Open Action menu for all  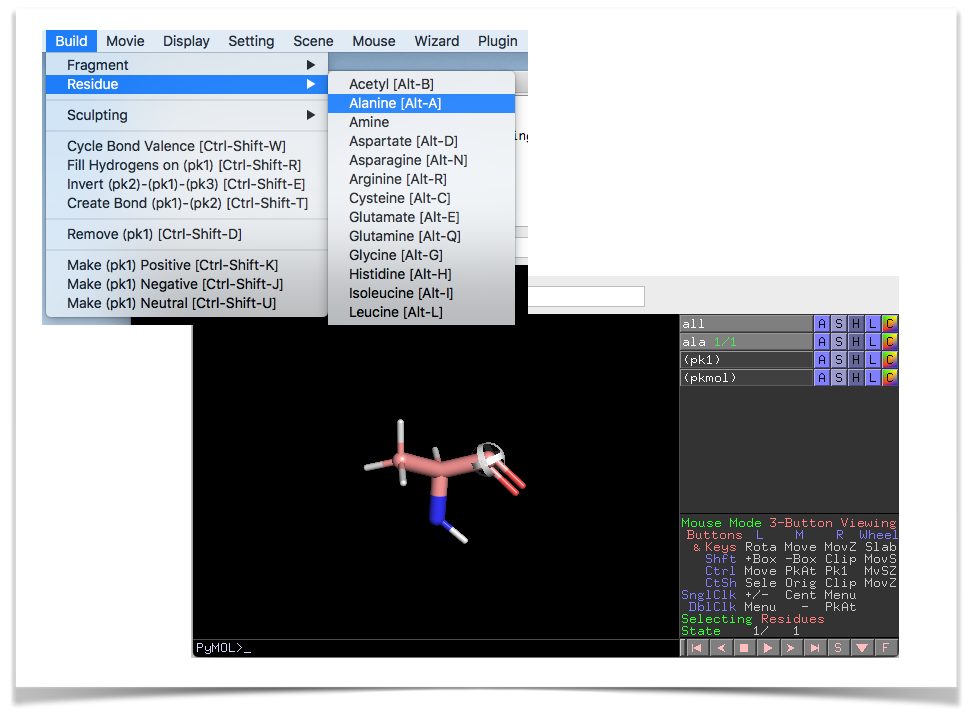click(822, 324)
